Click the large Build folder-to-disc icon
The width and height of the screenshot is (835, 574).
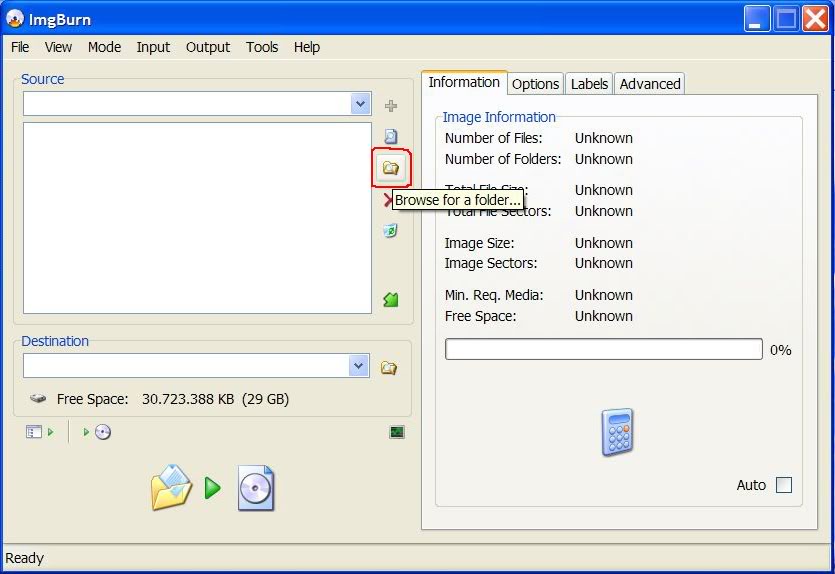pos(212,488)
